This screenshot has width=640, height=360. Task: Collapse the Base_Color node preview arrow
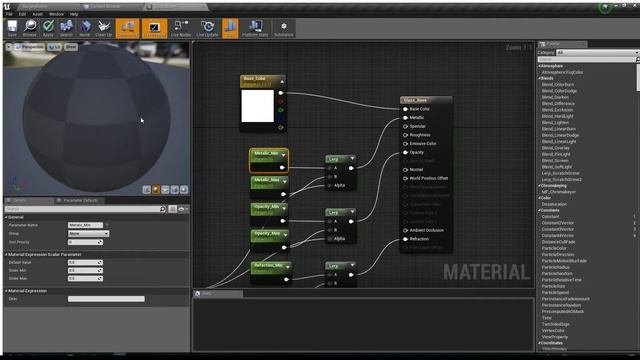click(282, 82)
